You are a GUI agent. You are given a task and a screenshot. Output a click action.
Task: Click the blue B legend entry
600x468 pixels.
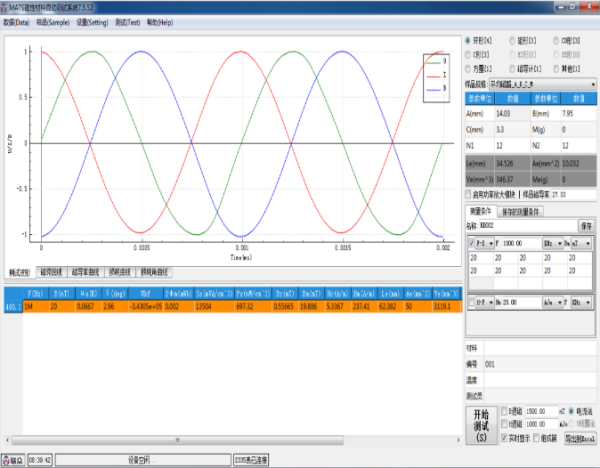click(x=435, y=88)
